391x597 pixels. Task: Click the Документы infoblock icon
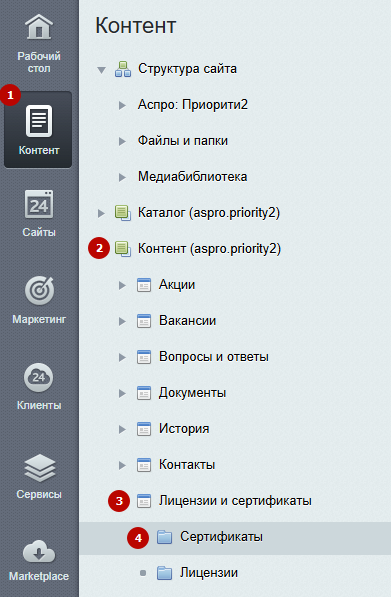[144, 393]
